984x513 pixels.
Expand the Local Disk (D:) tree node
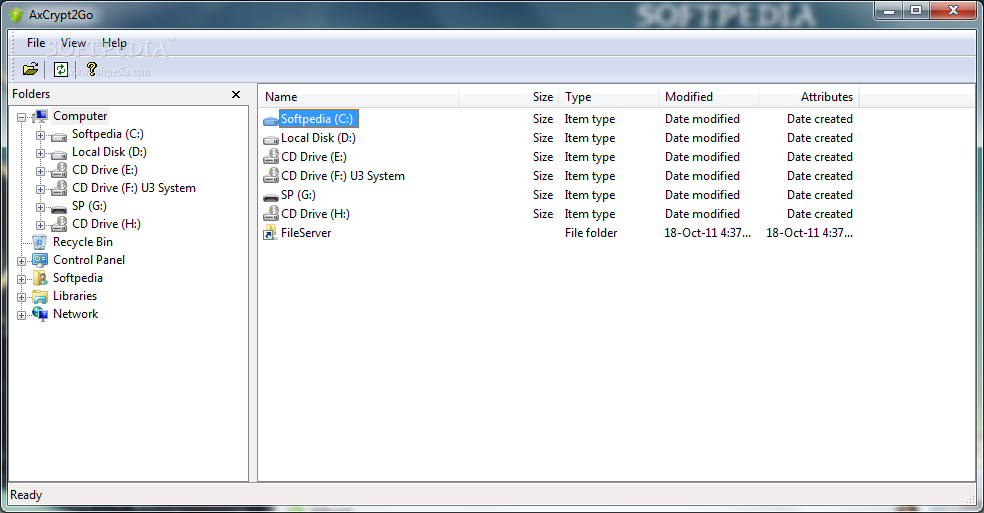point(40,154)
